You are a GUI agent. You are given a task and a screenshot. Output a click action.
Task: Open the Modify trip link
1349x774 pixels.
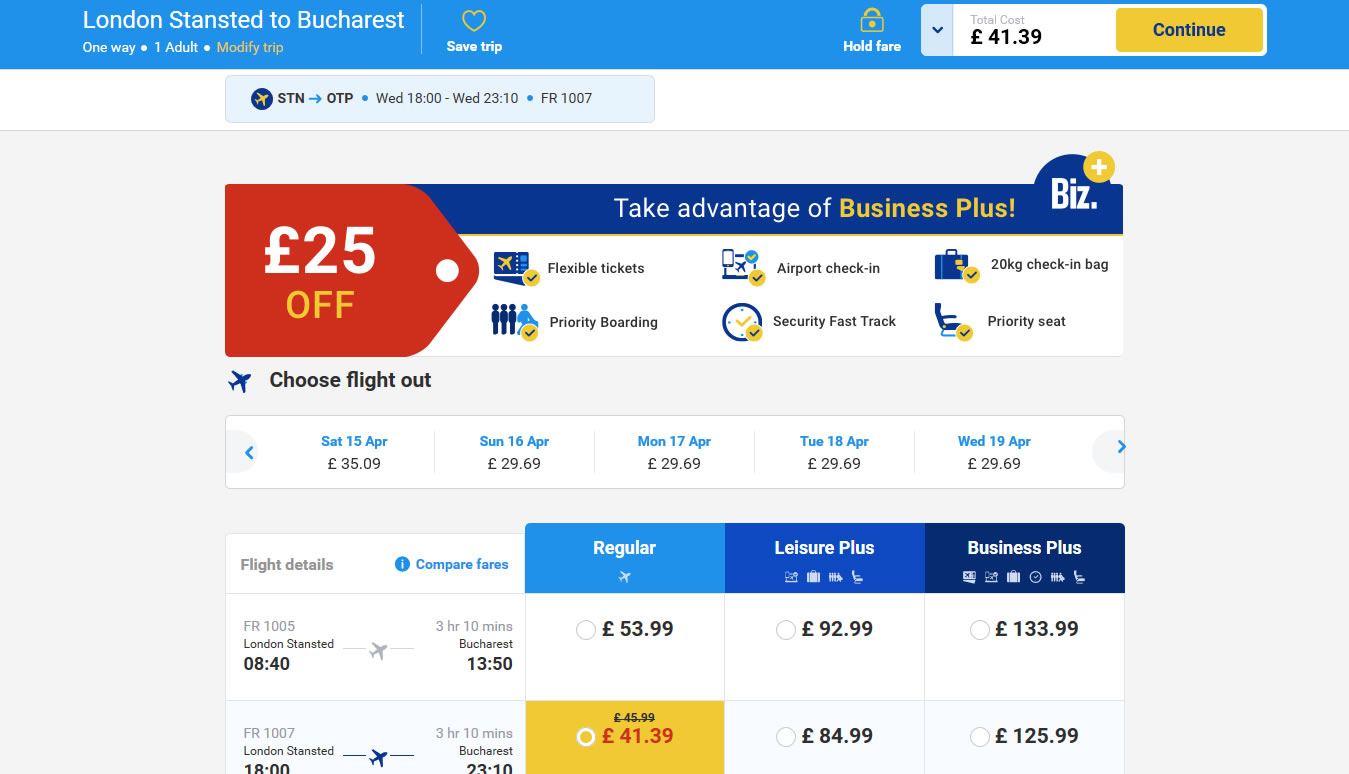pyautogui.click(x=250, y=47)
